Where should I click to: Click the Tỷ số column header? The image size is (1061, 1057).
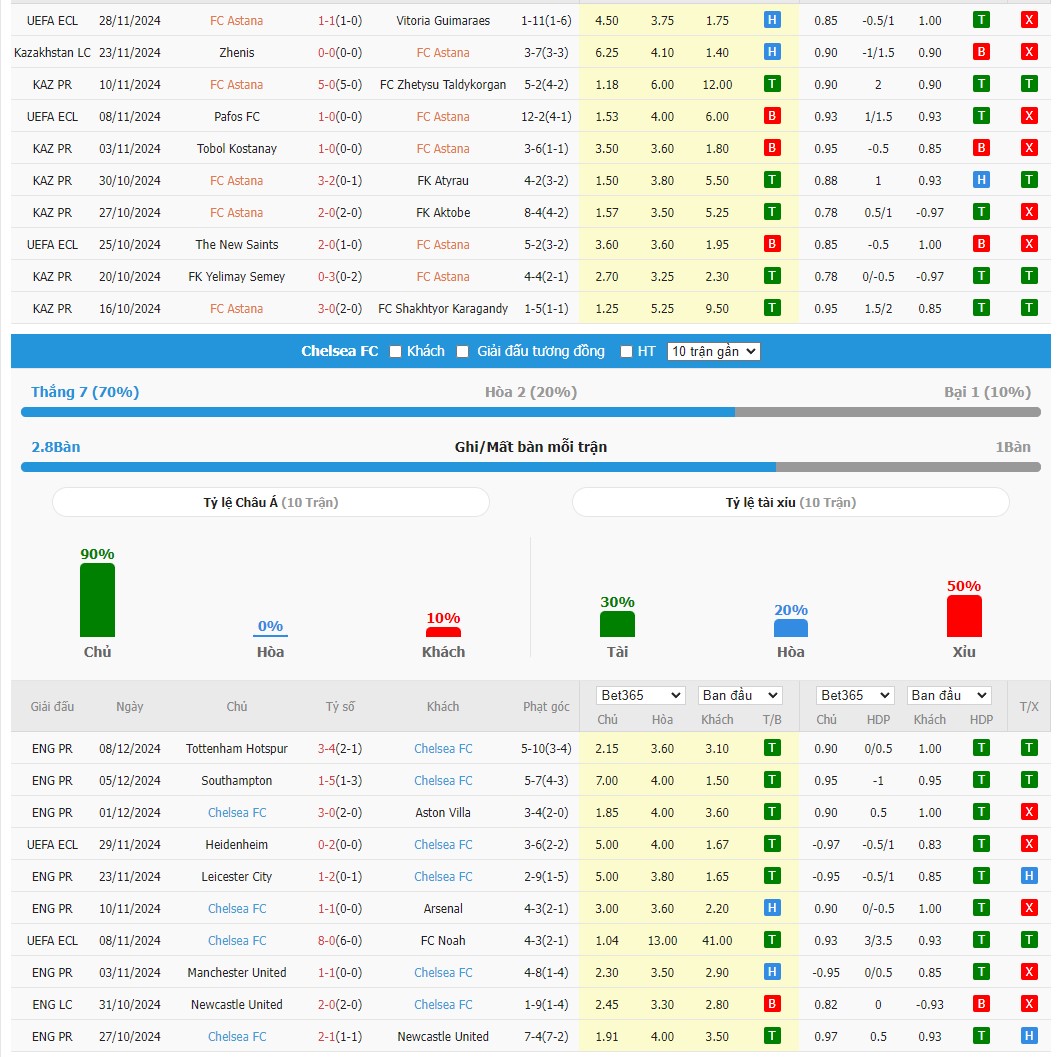pos(340,706)
